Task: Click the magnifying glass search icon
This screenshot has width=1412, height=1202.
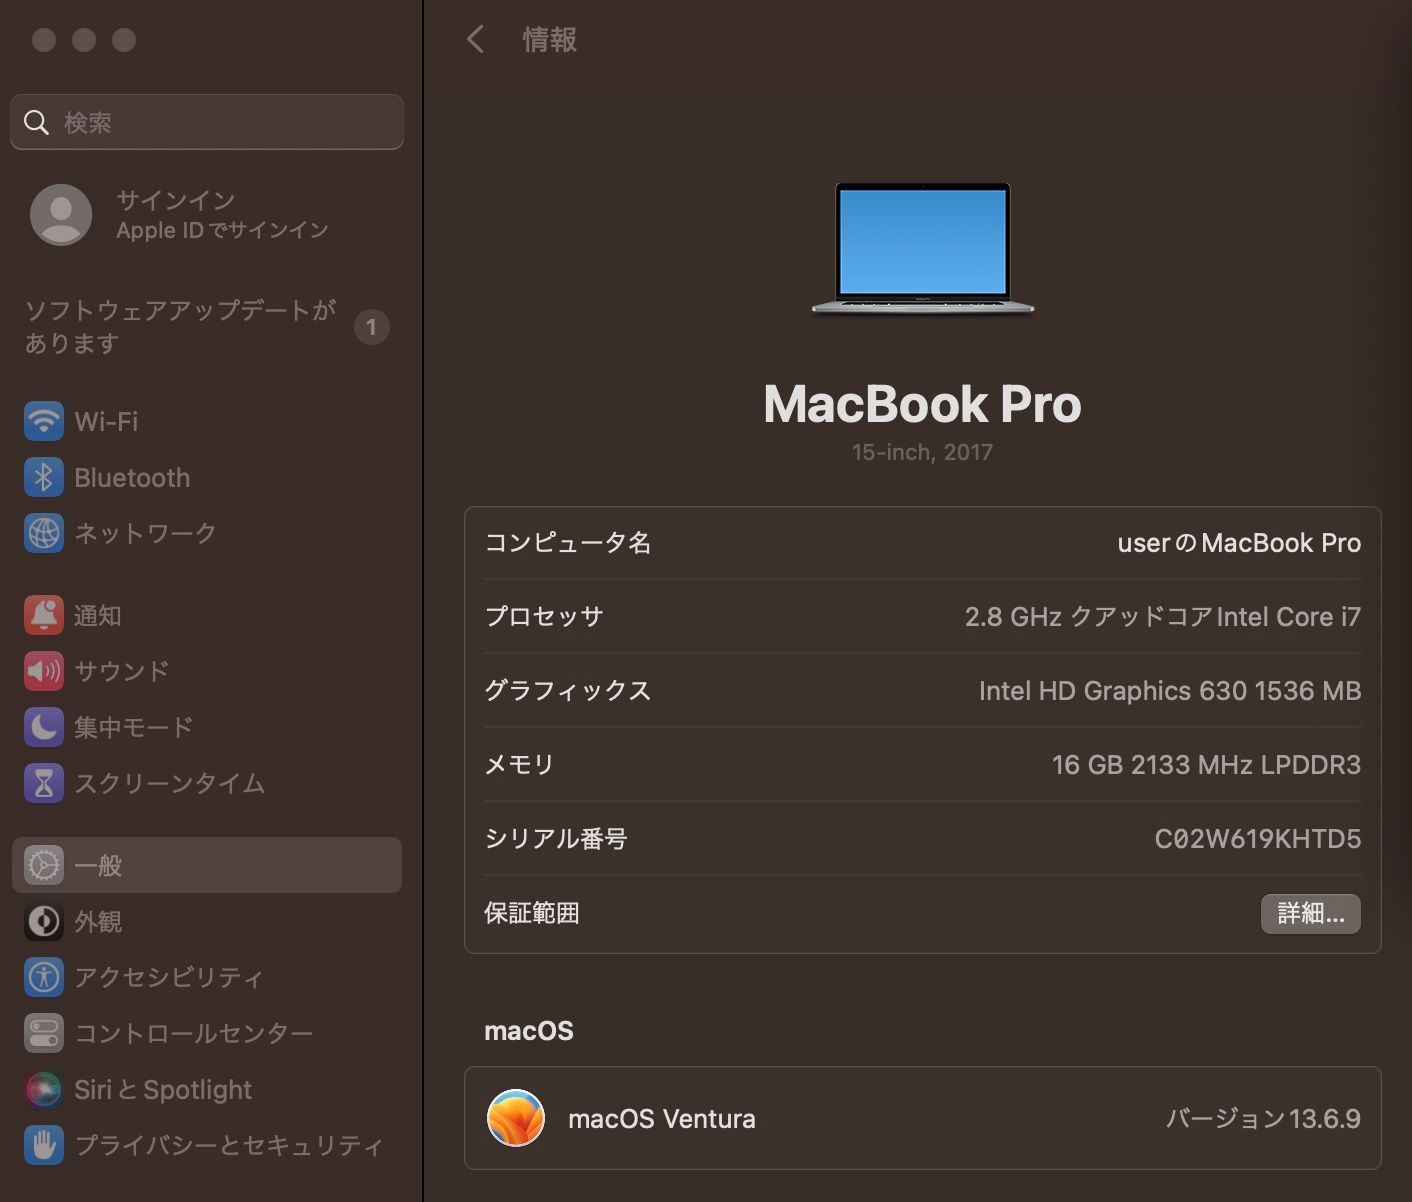Action: (36, 122)
